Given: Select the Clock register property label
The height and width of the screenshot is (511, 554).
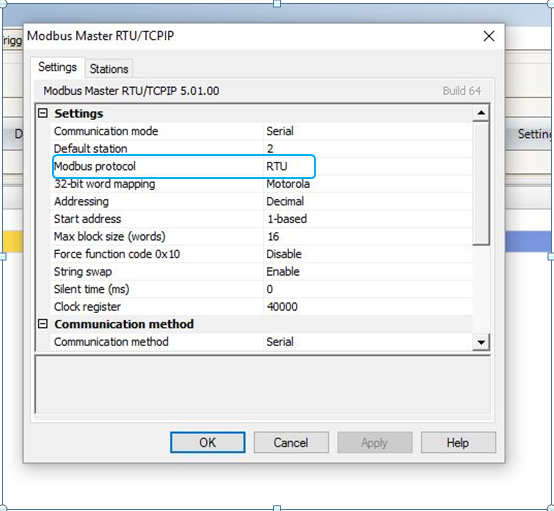Looking at the screenshot, I should pos(87,306).
